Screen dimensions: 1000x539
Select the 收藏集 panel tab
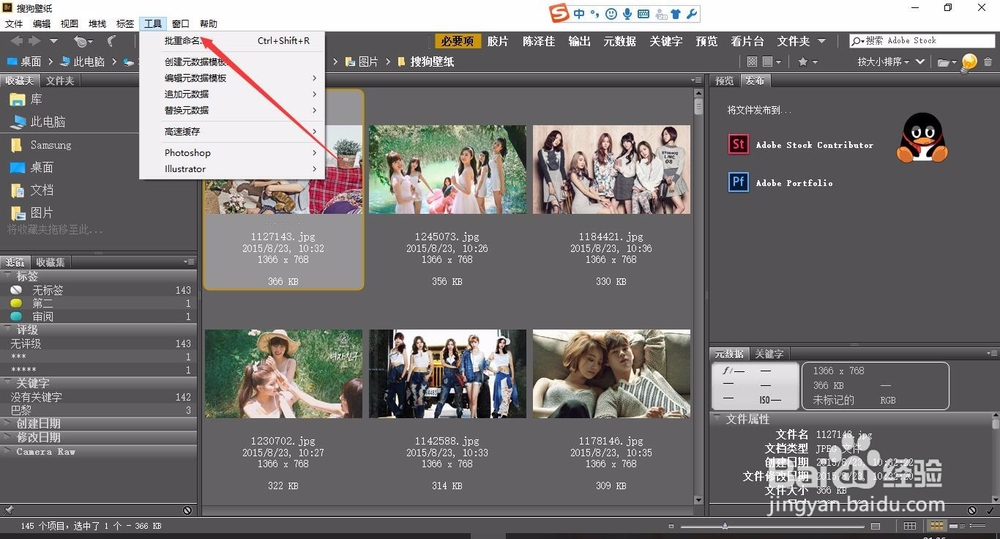click(50, 262)
